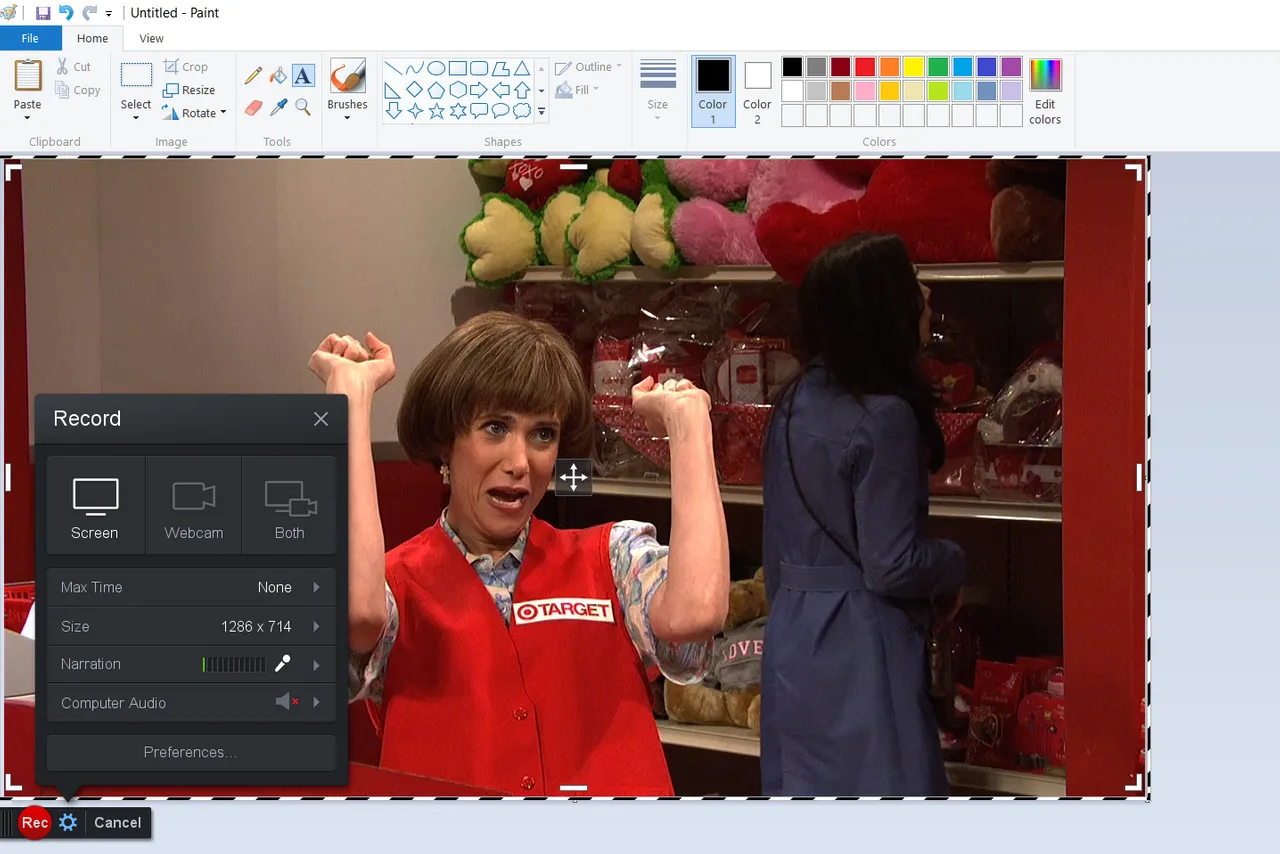Activate Color 2 selector
The image size is (1280, 854).
click(x=757, y=91)
